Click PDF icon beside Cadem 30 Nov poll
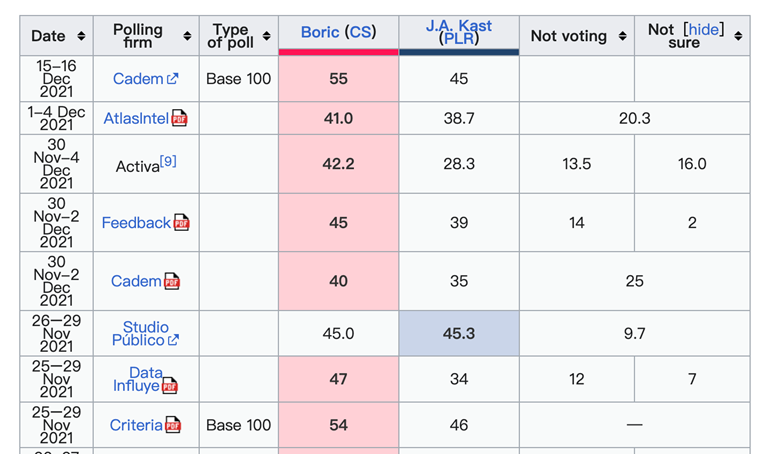The height and width of the screenshot is (454, 771). 172,282
